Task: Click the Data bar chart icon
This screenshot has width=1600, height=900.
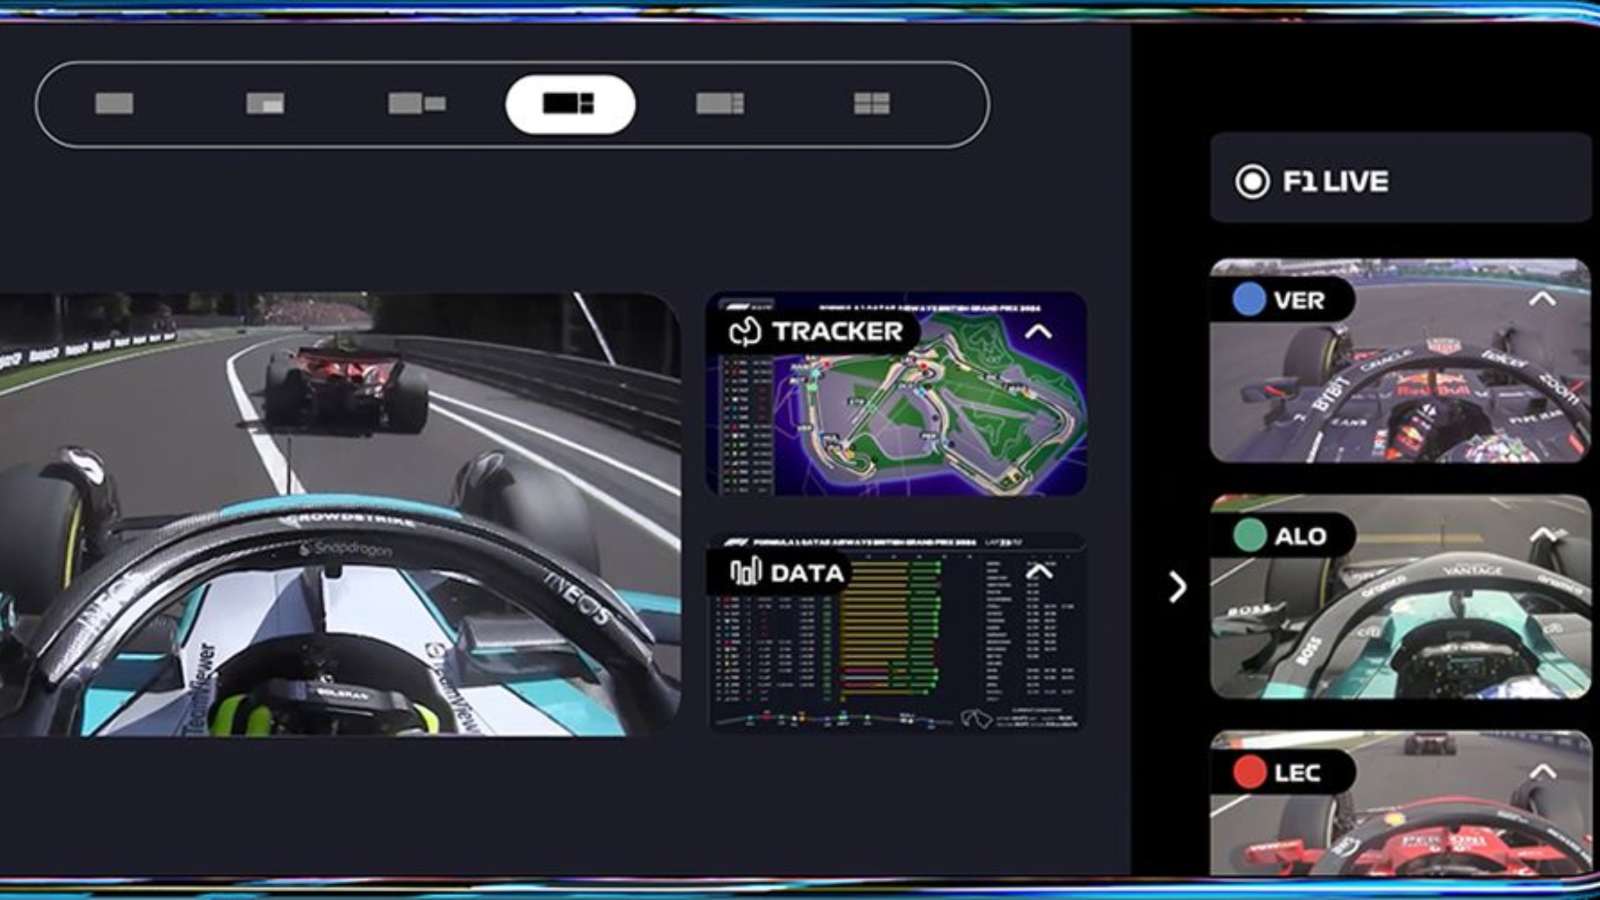Action: point(745,572)
